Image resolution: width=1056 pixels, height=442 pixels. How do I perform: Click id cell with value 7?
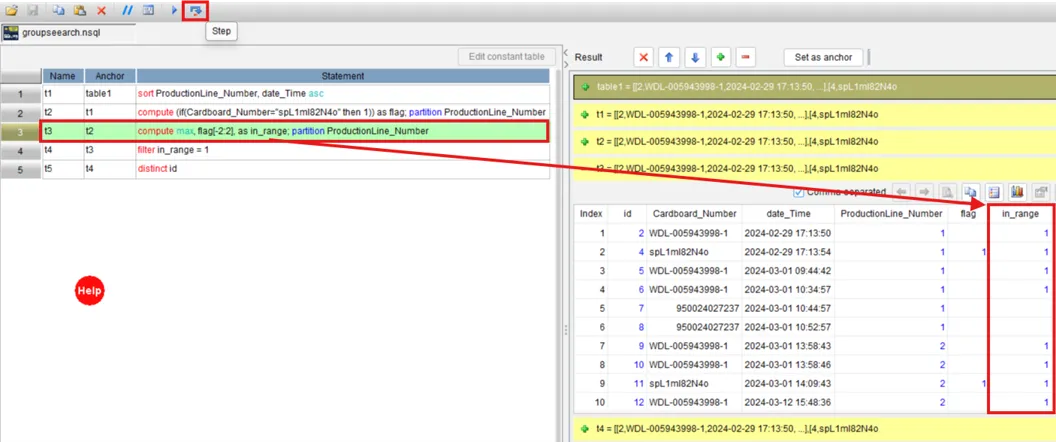point(627,308)
